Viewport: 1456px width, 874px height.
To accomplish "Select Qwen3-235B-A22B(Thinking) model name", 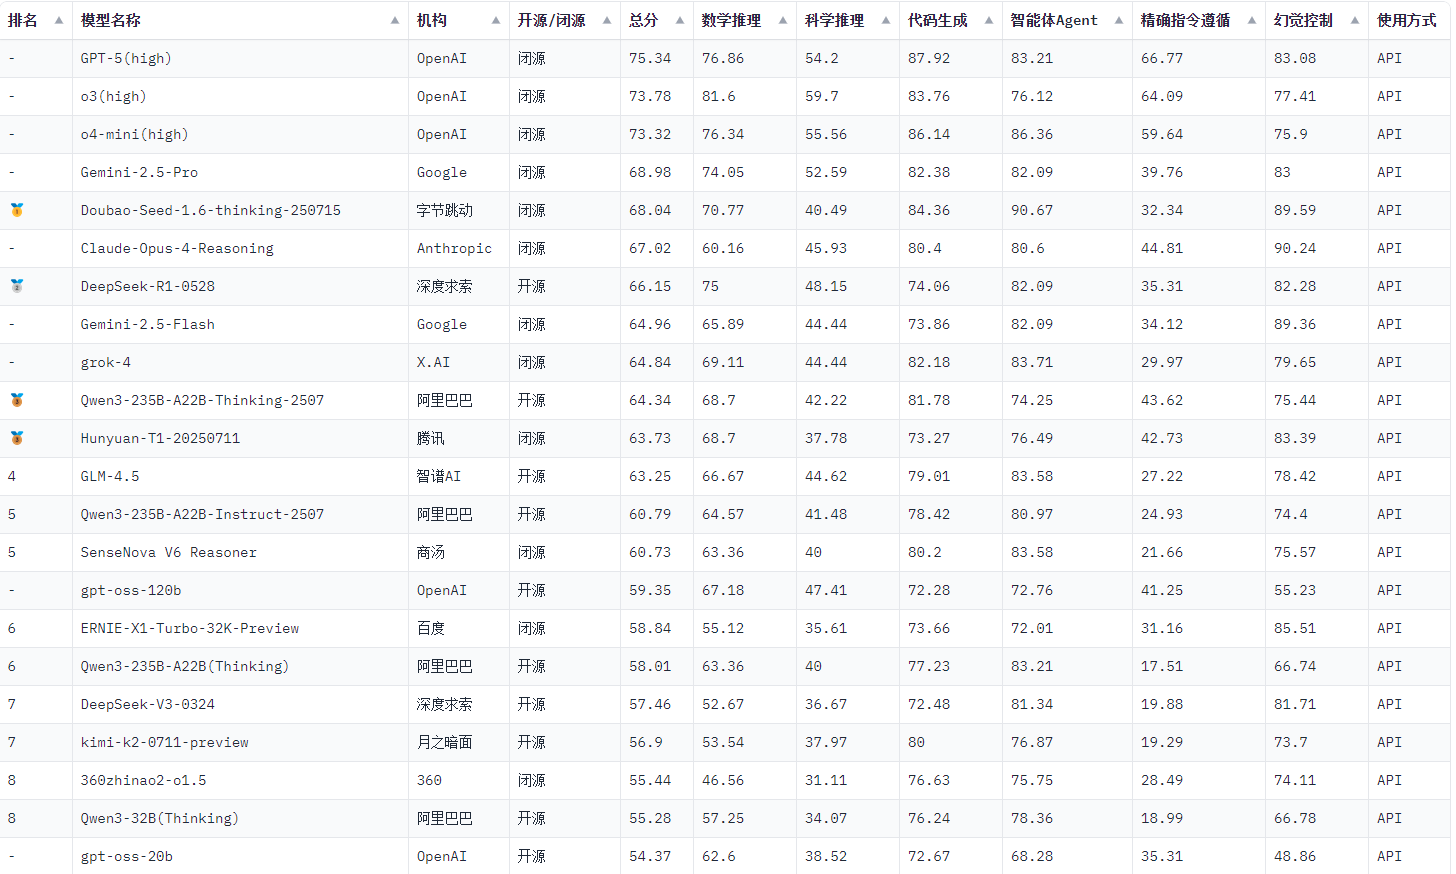I will pyautogui.click(x=185, y=666).
